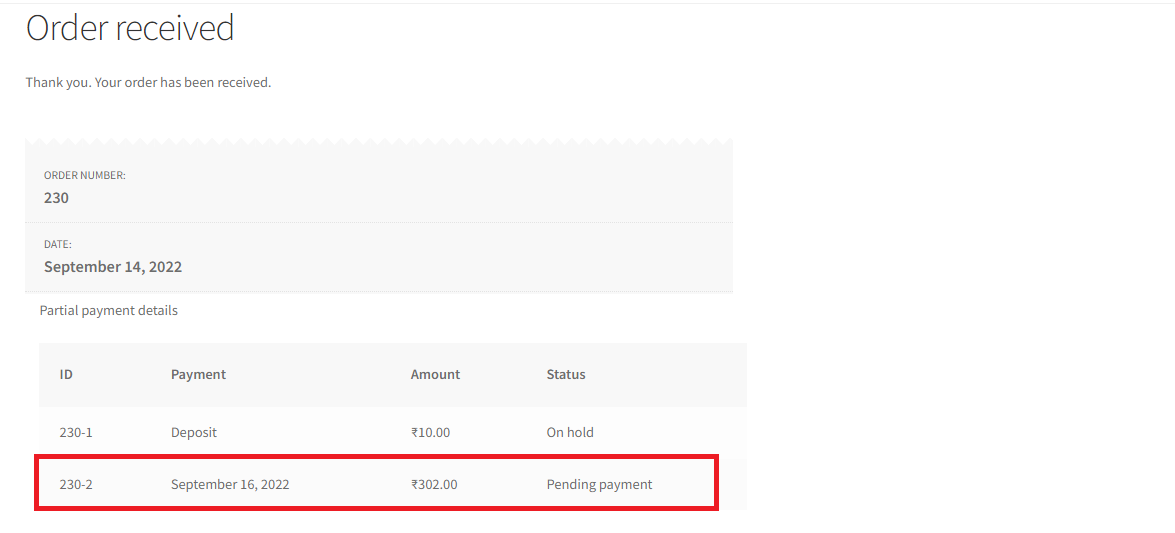Click the Amount column header
The image size is (1175, 533).
click(435, 374)
